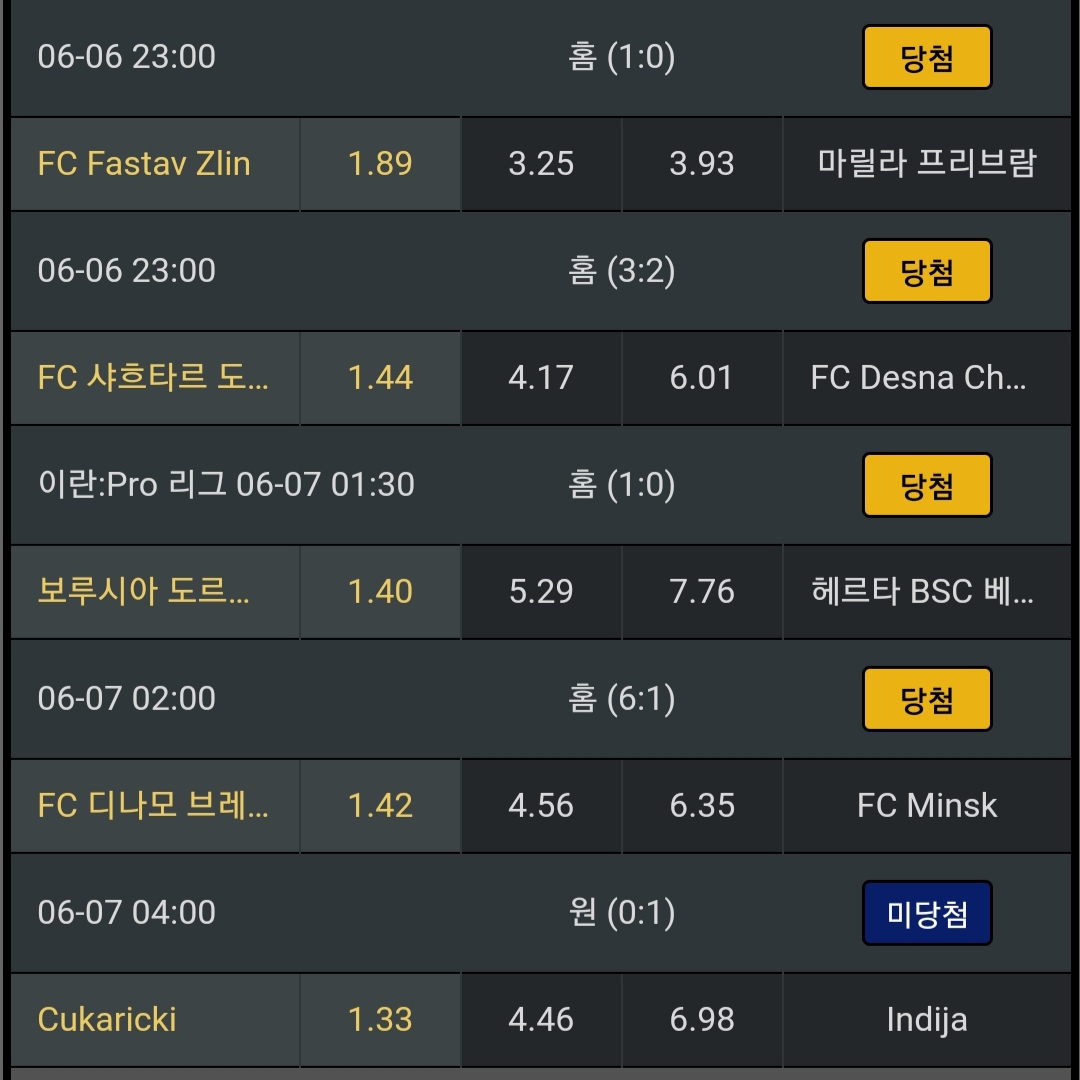
Task: Select home odds 1.42 for FC 디나모
Action: (380, 806)
